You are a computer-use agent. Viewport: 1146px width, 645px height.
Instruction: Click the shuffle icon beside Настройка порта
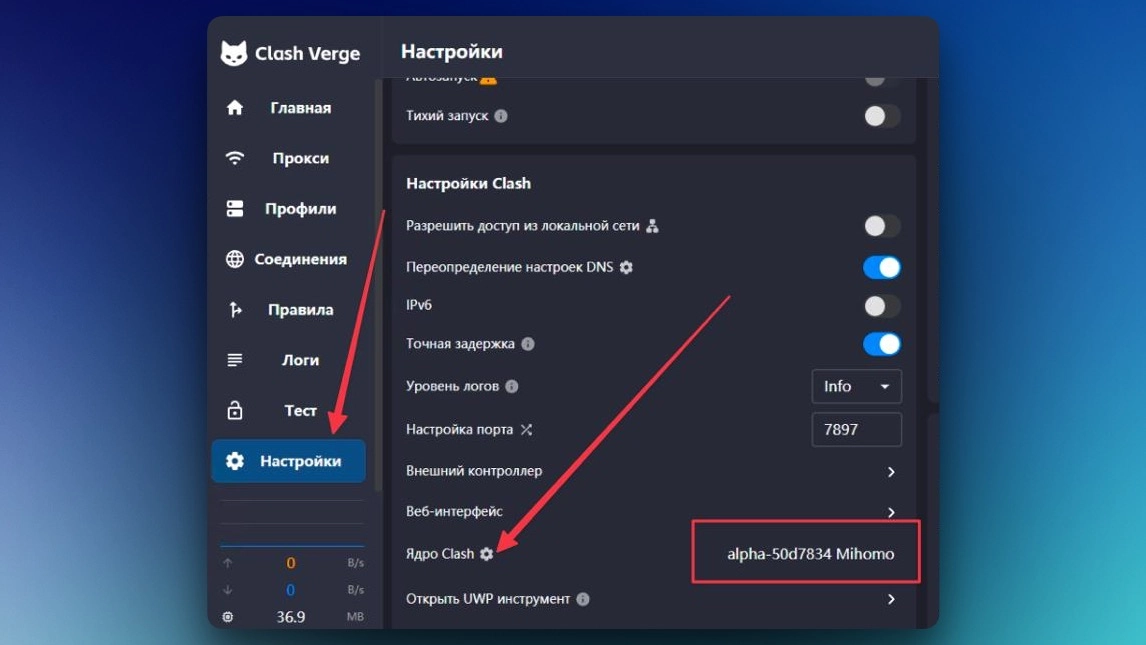pos(526,430)
